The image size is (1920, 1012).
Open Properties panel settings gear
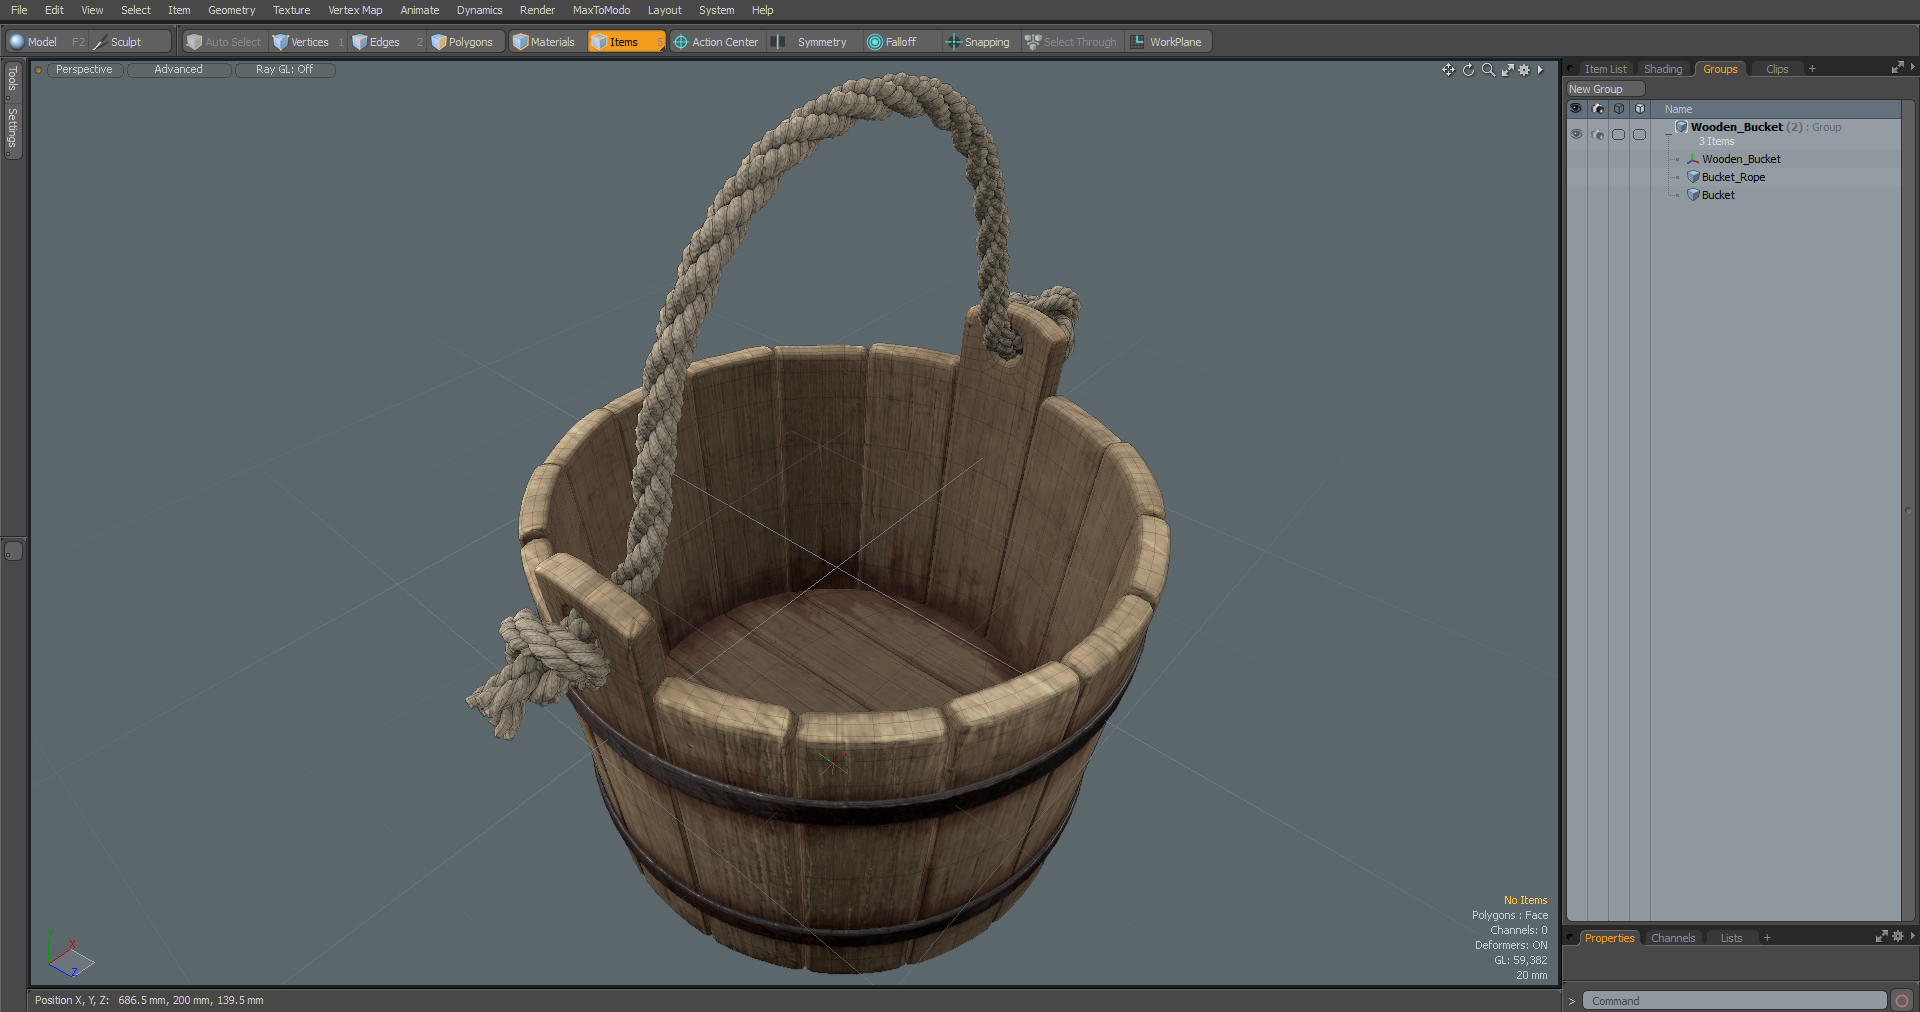pyautogui.click(x=1898, y=937)
